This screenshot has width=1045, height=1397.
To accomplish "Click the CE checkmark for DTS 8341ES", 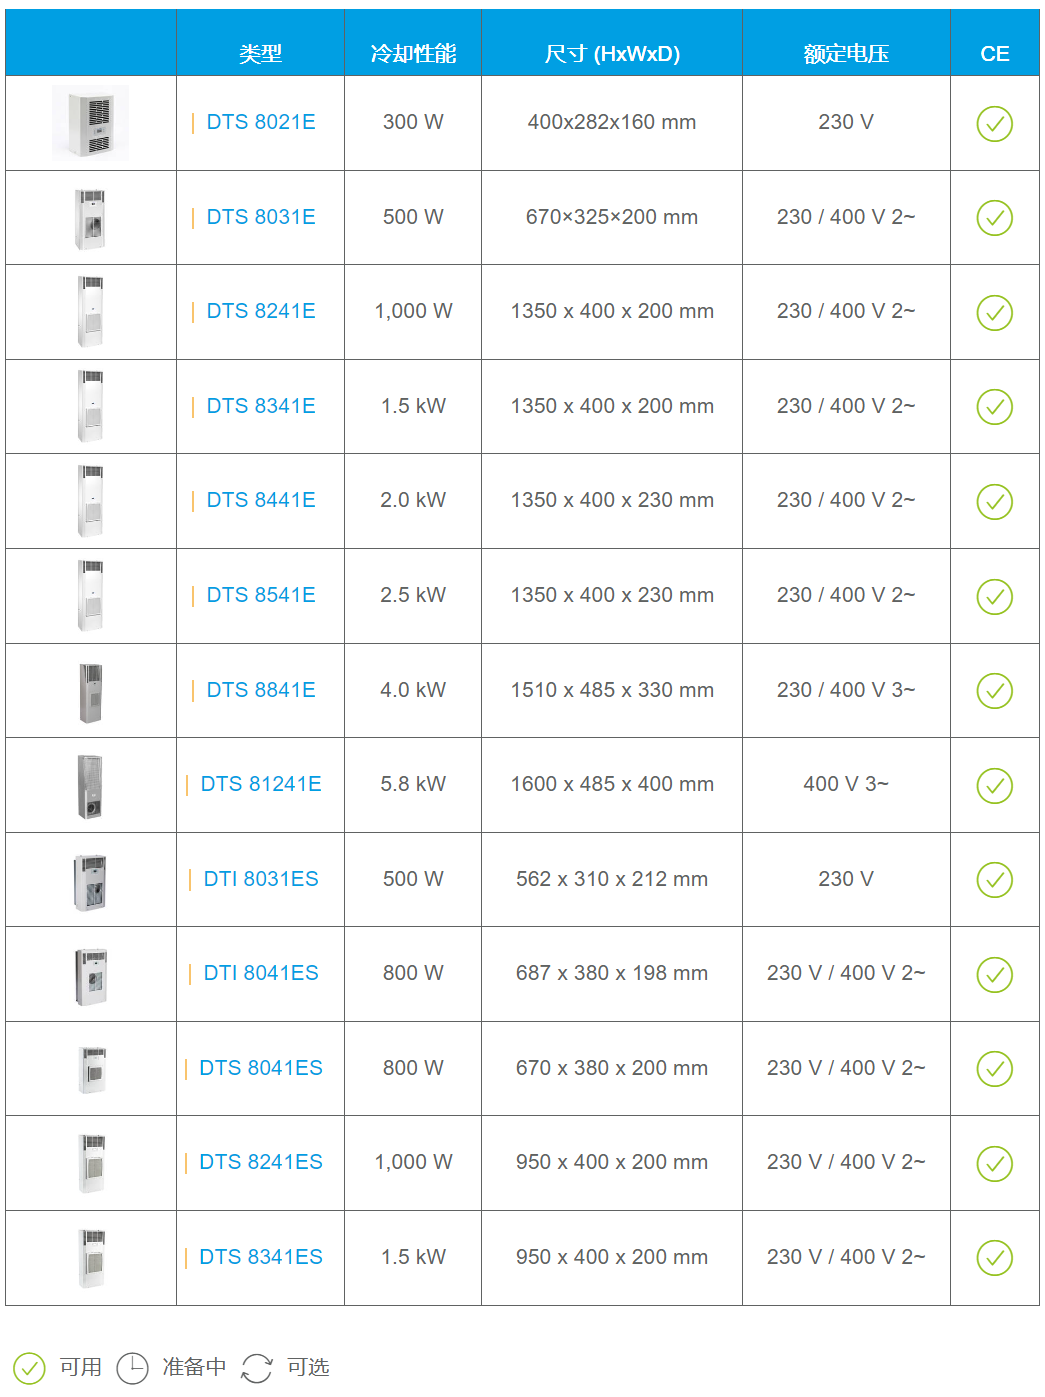I will click(994, 1258).
